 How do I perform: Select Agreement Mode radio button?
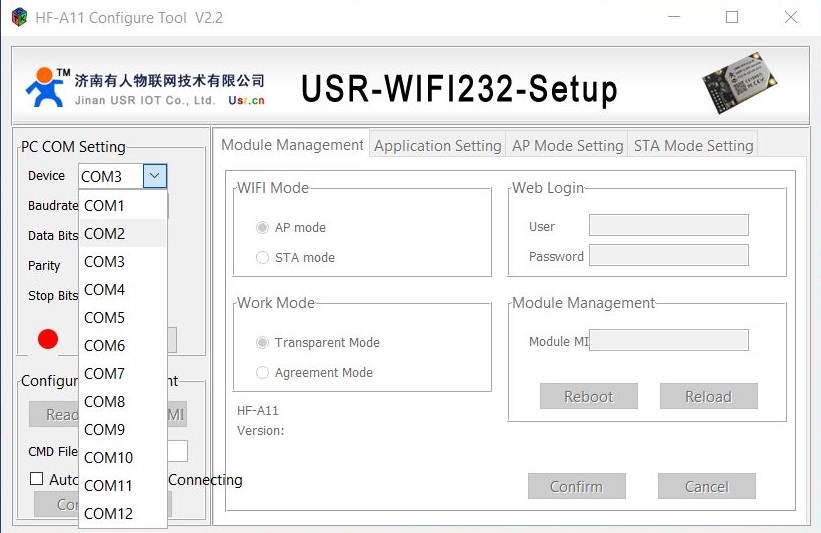point(262,372)
